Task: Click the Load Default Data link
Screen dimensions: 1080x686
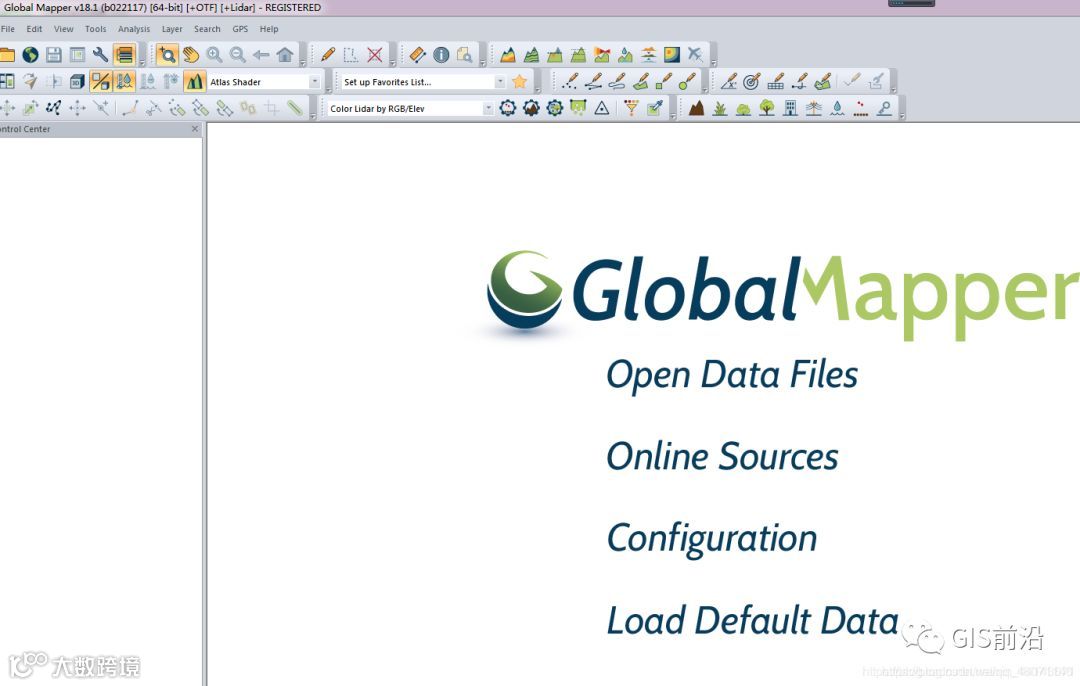Action: (x=752, y=620)
